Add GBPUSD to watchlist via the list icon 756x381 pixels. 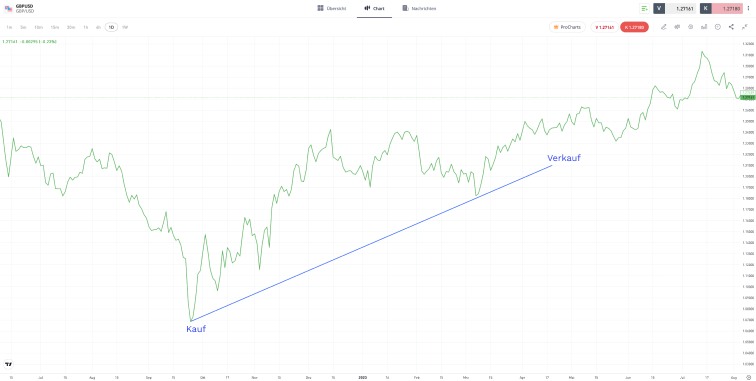click(x=644, y=8)
